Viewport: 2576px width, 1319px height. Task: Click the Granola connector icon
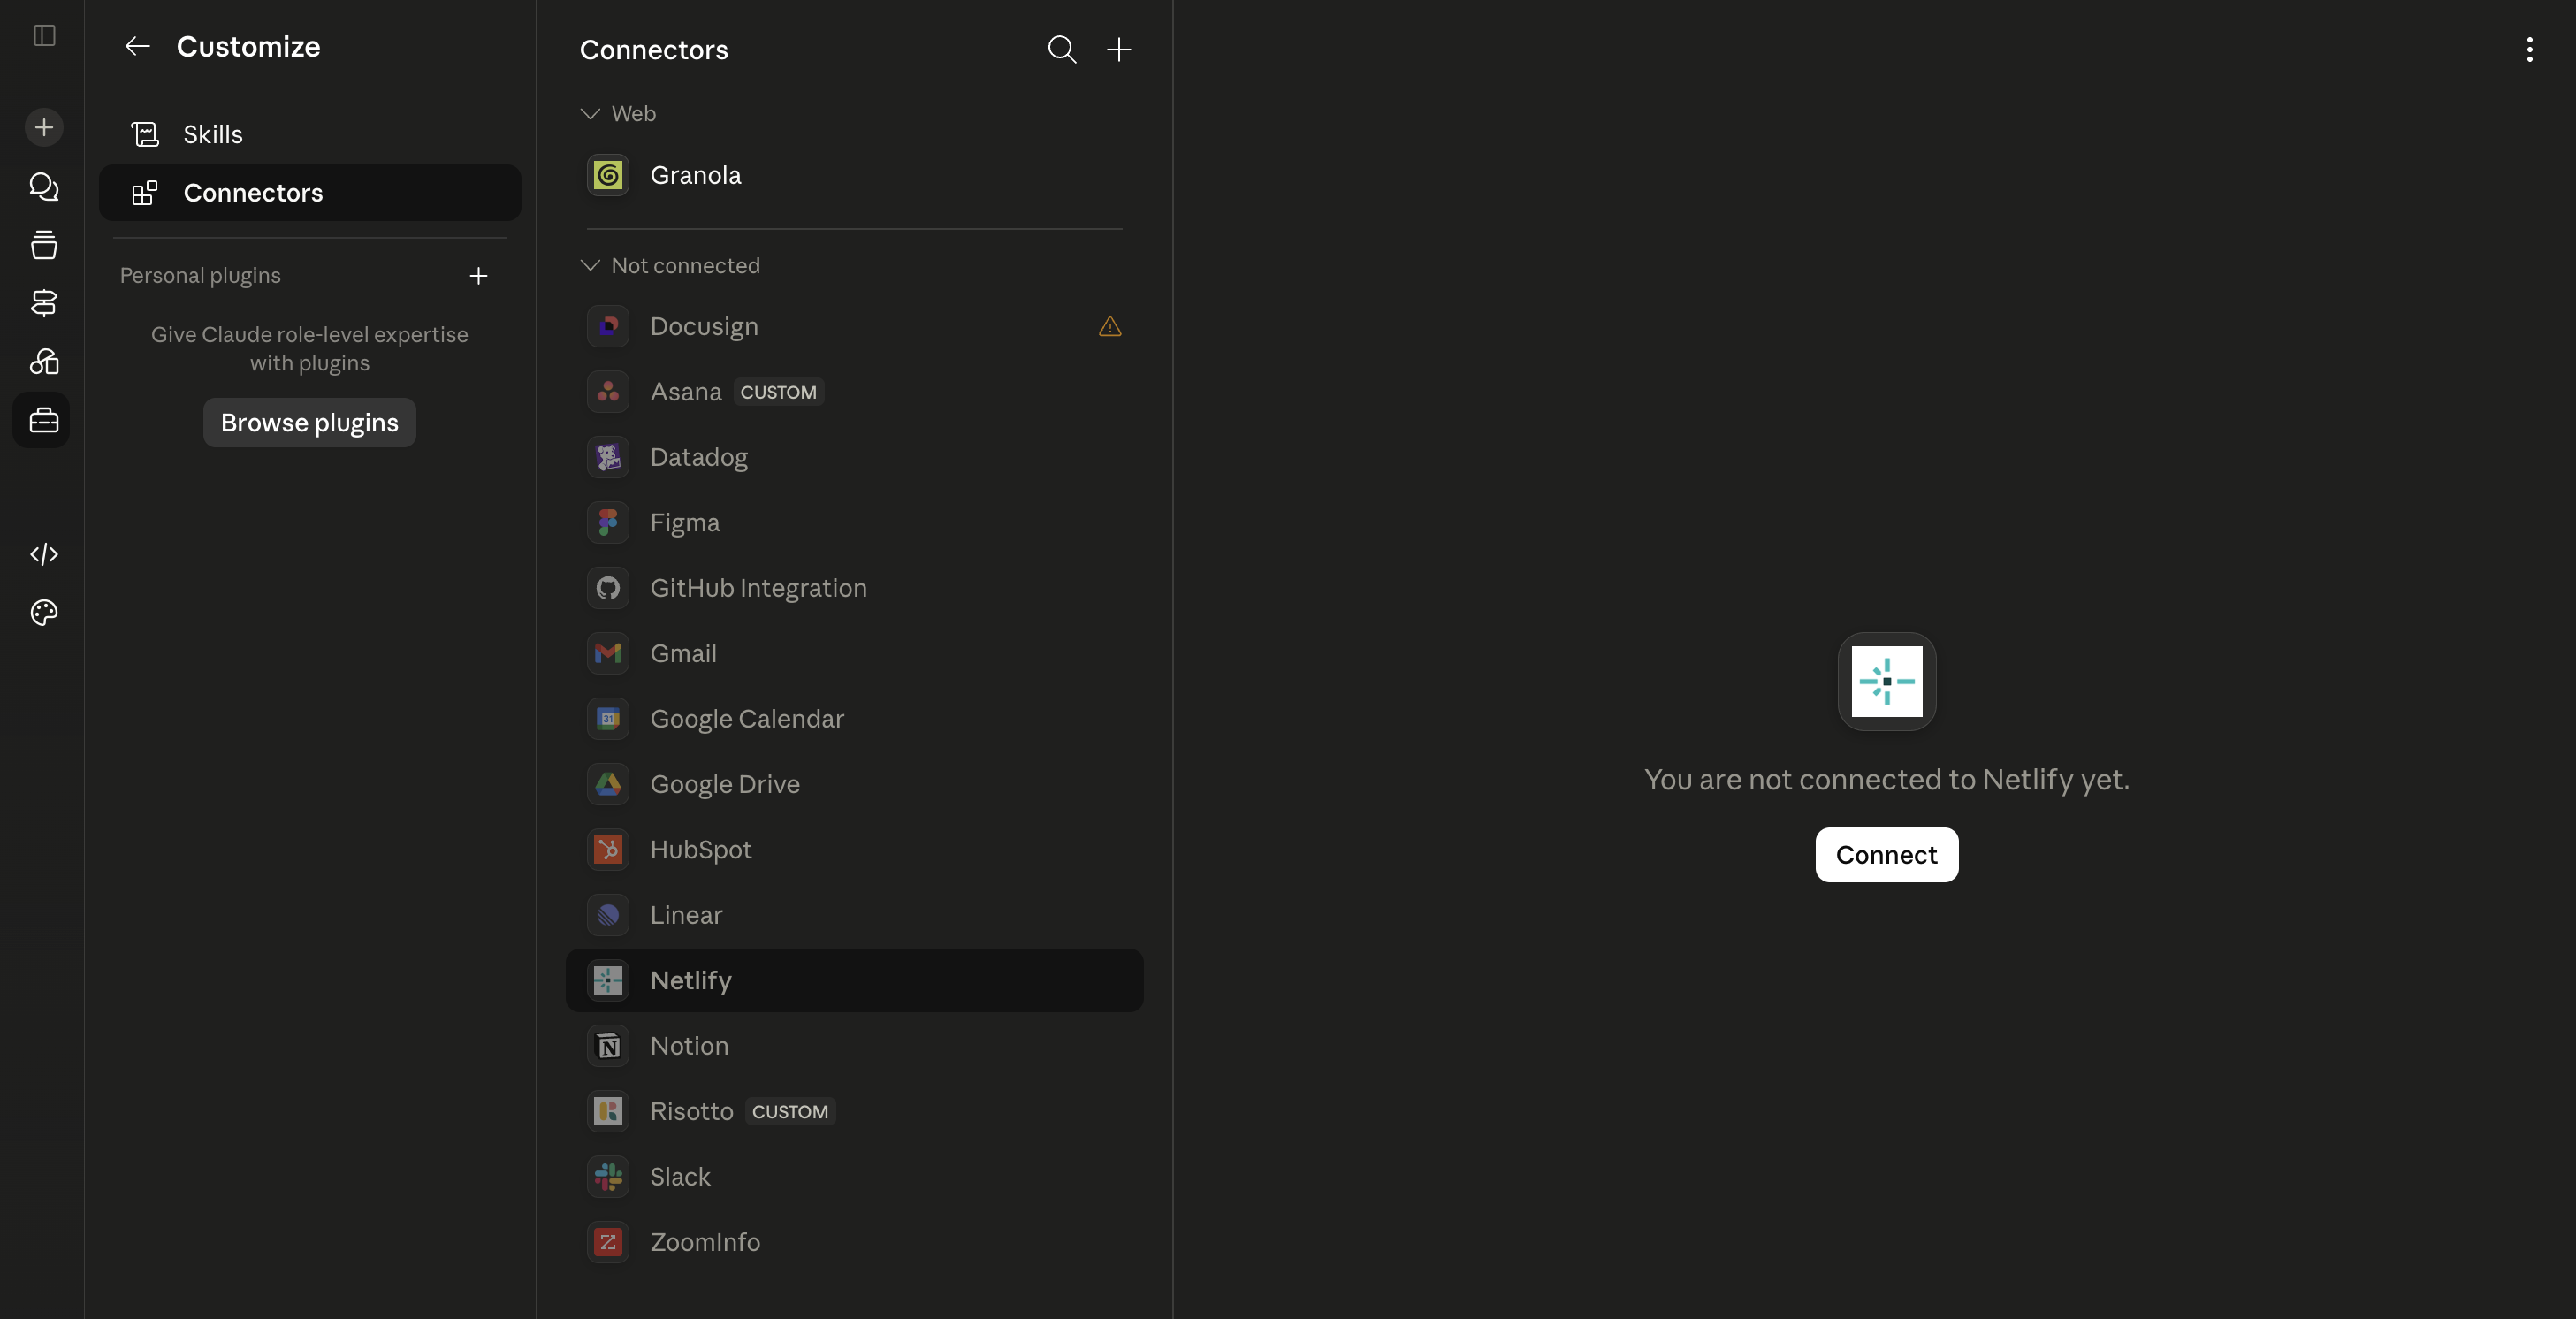pyautogui.click(x=608, y=176)
